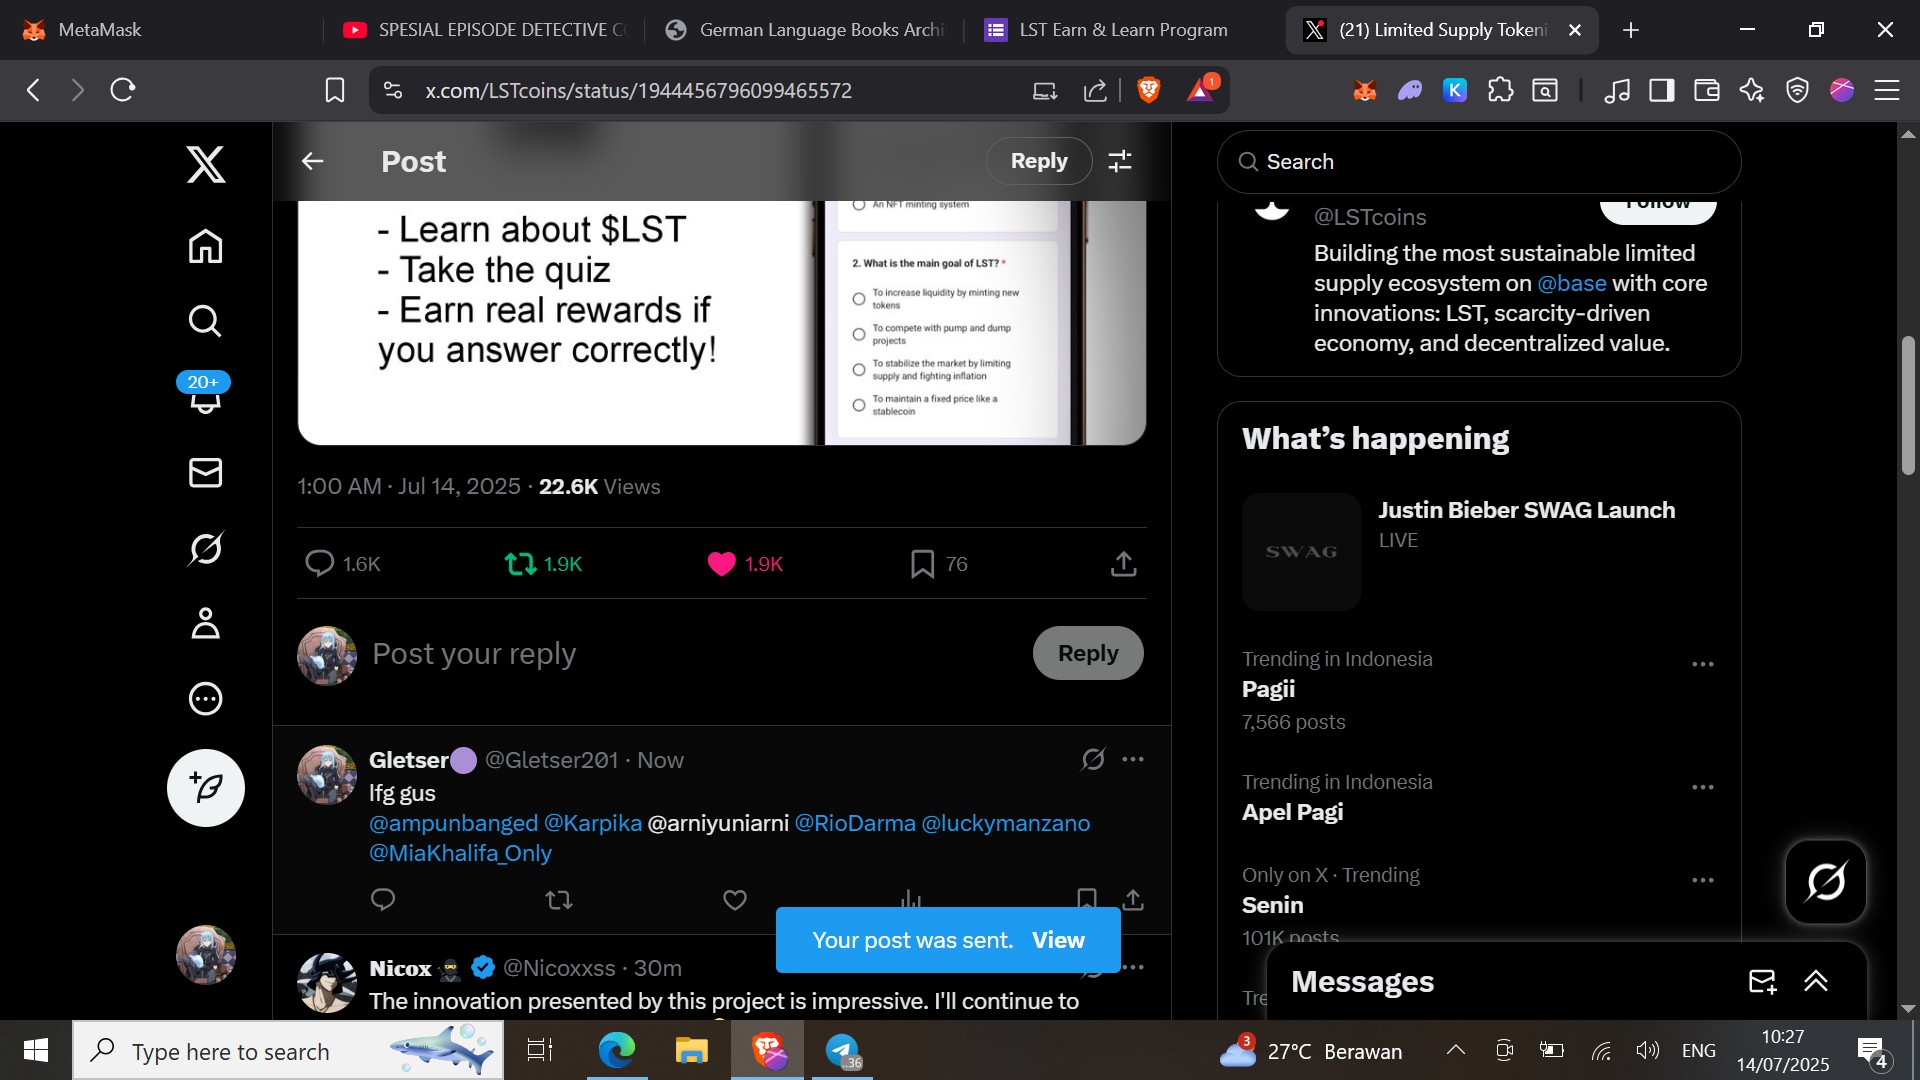Open more menu on Gletser's comment

1133,760
